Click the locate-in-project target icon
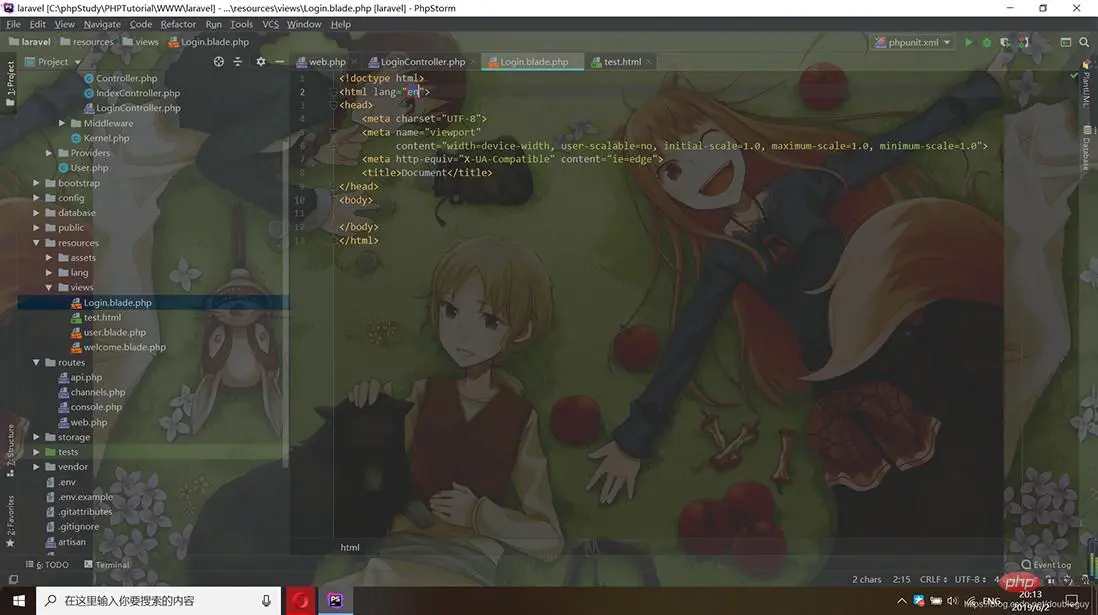 [219, 61]
